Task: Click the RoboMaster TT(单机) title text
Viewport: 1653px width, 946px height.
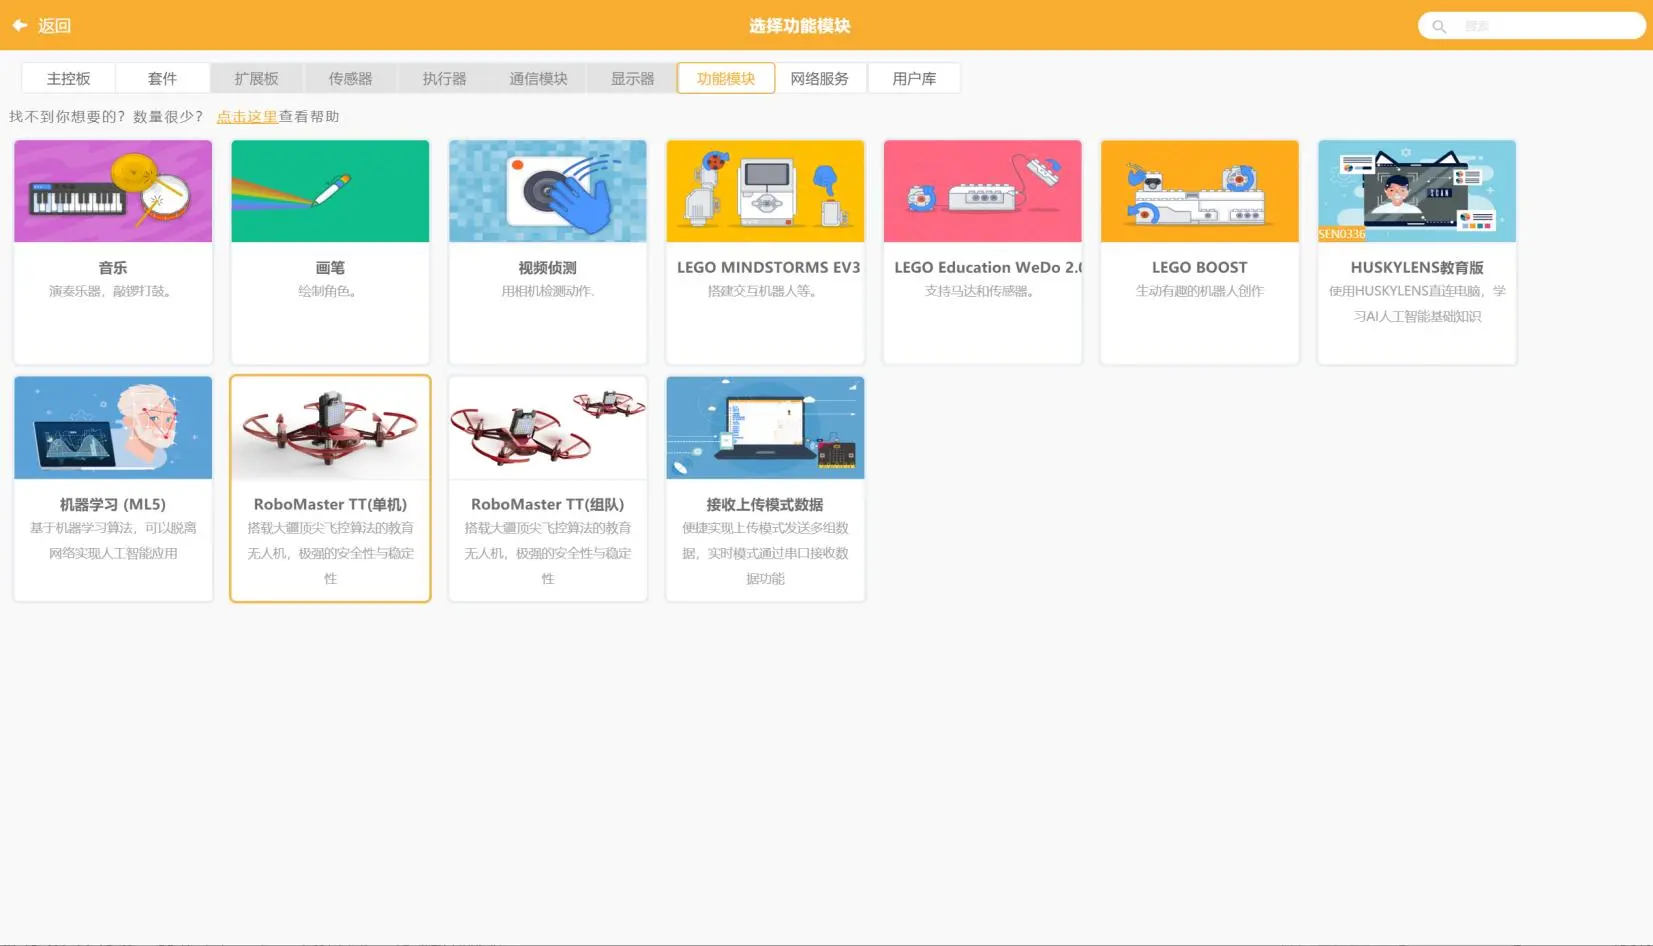Action: coord(330,505)
